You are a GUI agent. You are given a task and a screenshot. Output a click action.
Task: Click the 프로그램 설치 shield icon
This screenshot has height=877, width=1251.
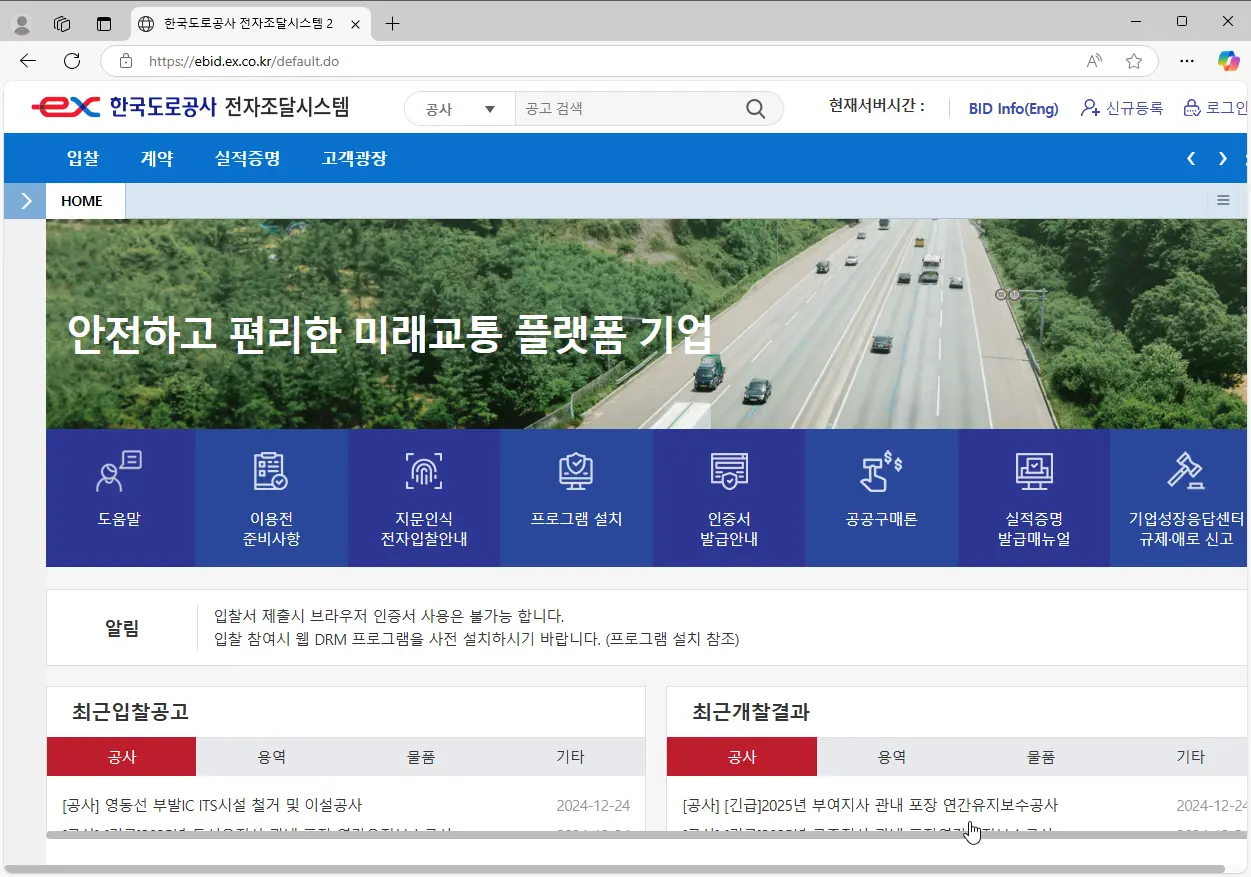coord(576,498)
